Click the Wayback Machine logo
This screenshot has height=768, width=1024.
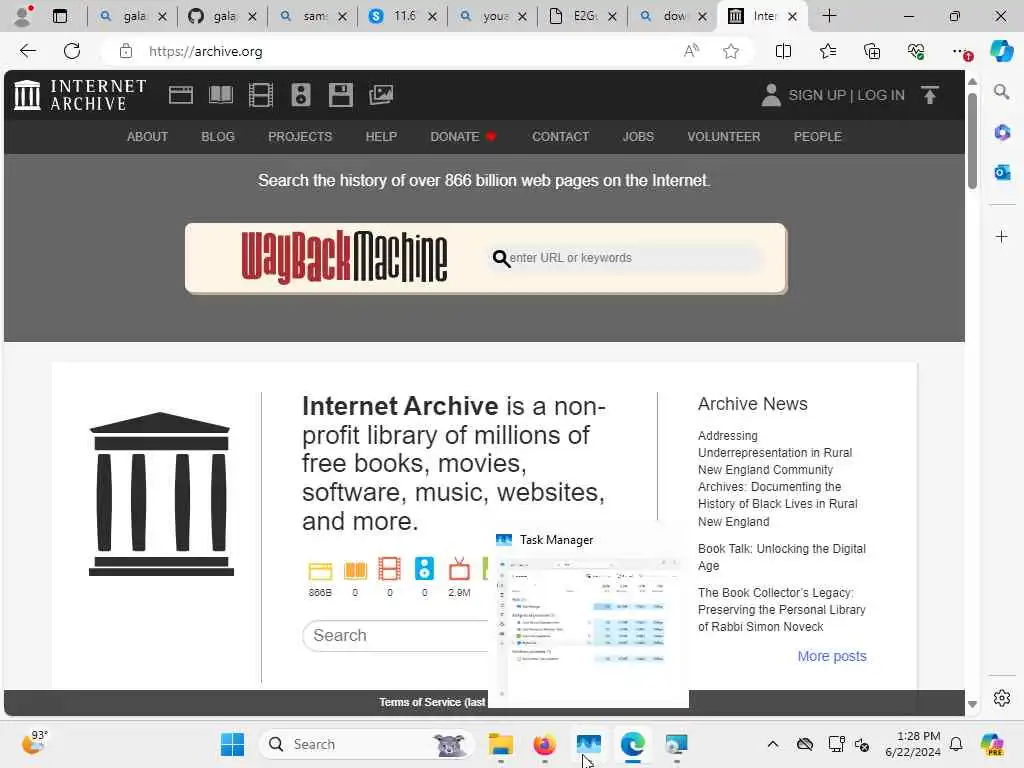click(344, 257)
